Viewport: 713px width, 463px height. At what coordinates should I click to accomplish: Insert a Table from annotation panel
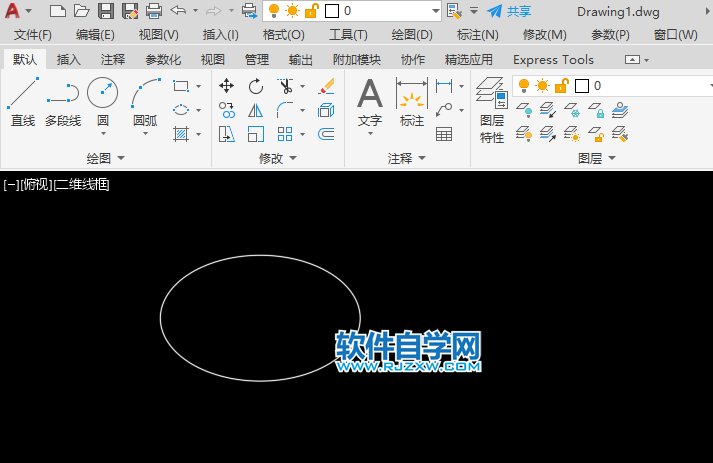pos(444,134)
